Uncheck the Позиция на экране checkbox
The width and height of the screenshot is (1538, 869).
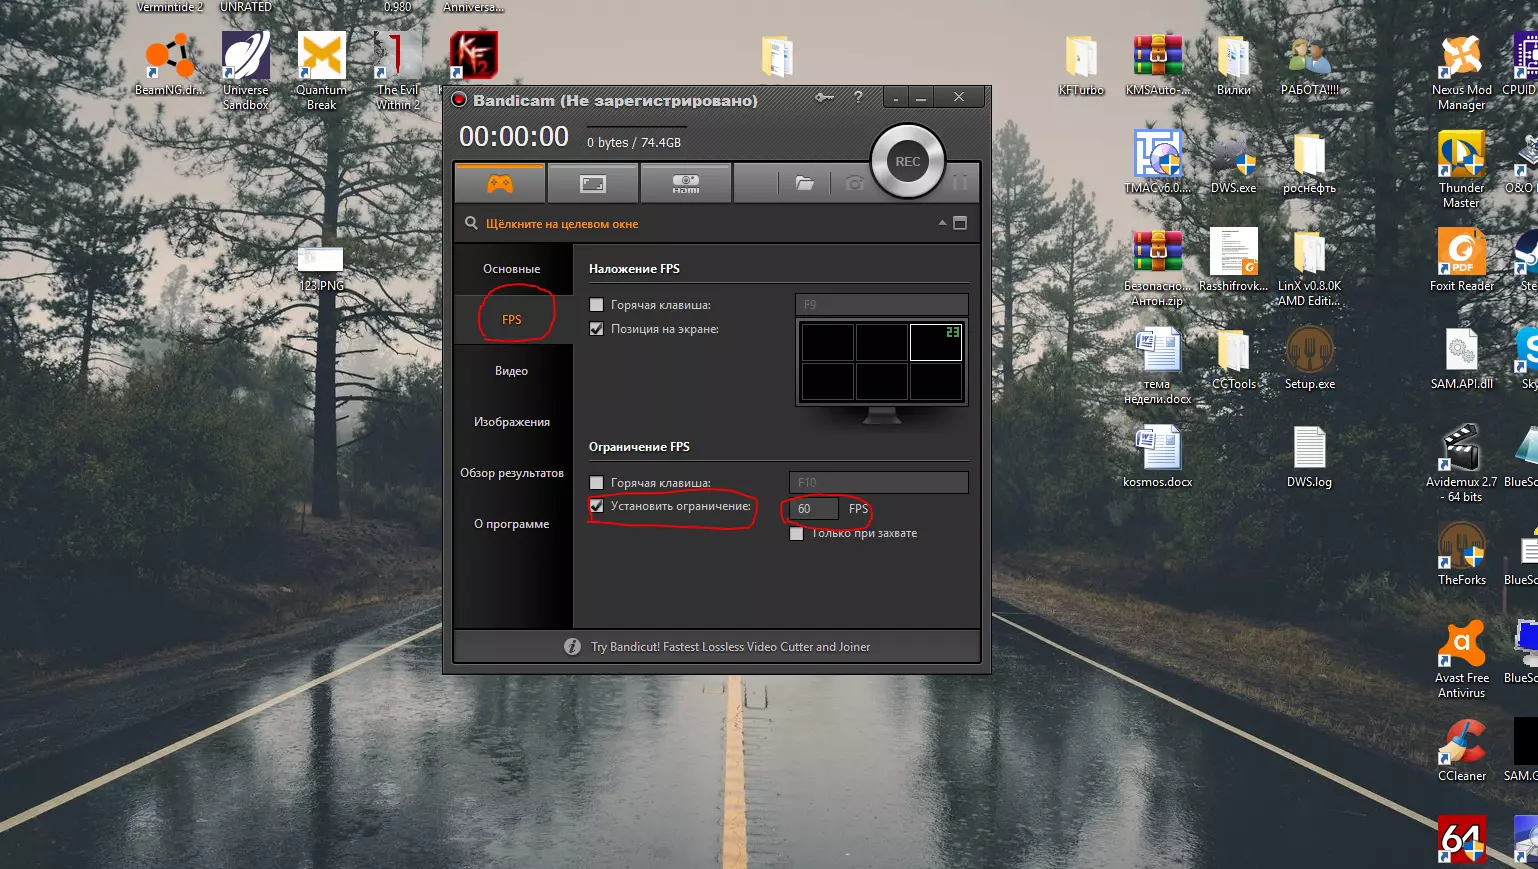coord(597,329)
